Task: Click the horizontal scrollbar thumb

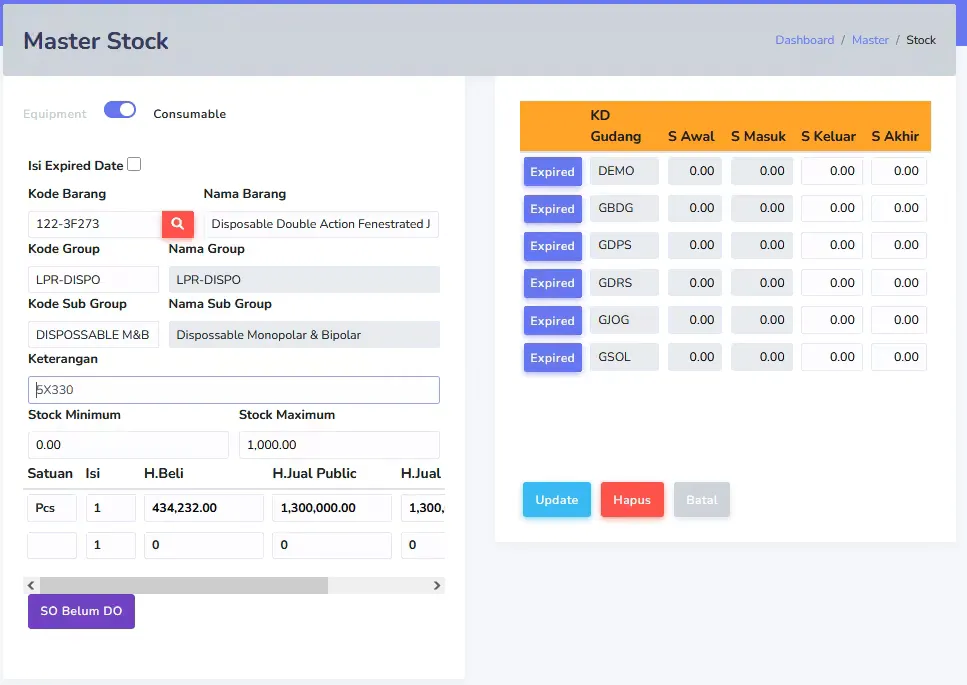Action: [184, 585]
